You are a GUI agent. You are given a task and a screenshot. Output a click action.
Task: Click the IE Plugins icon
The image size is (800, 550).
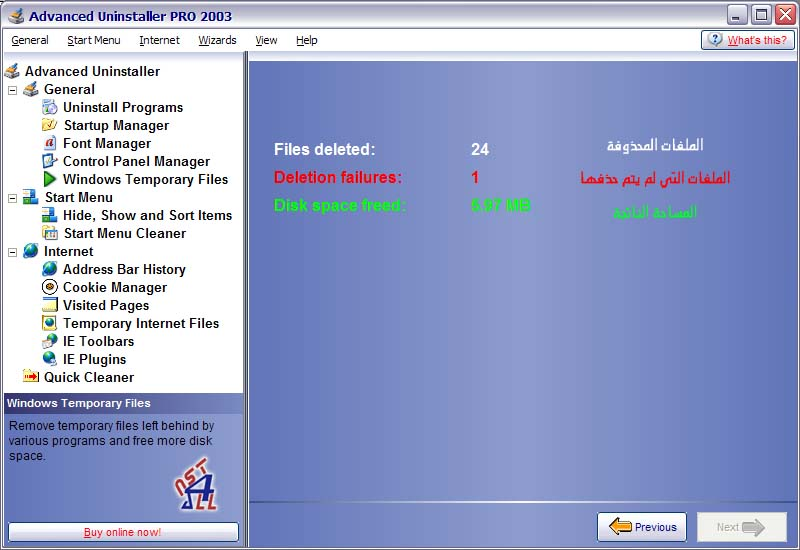[x=50, y=359]
